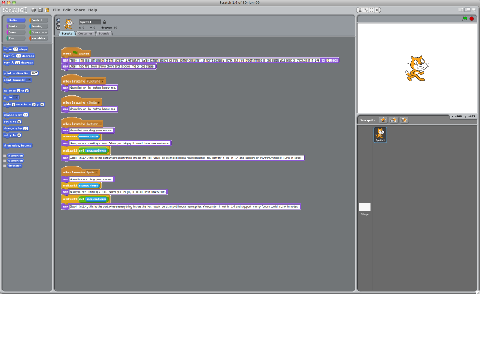Click the set x to block
The image size is (480, 360).
(x=12, y=122)
